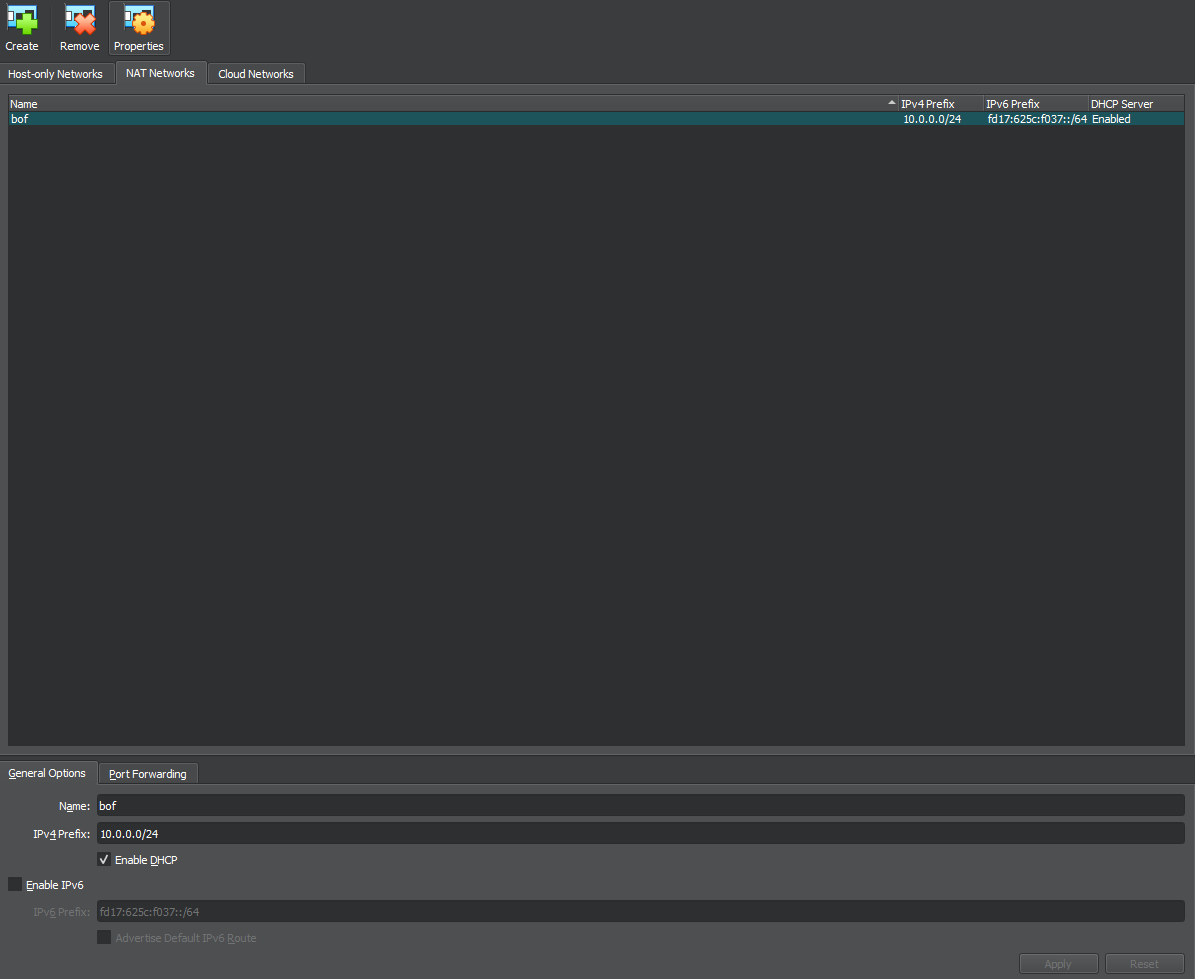Switch to Host-only Networks tab

pyautogui.click(x=55, y=74)
